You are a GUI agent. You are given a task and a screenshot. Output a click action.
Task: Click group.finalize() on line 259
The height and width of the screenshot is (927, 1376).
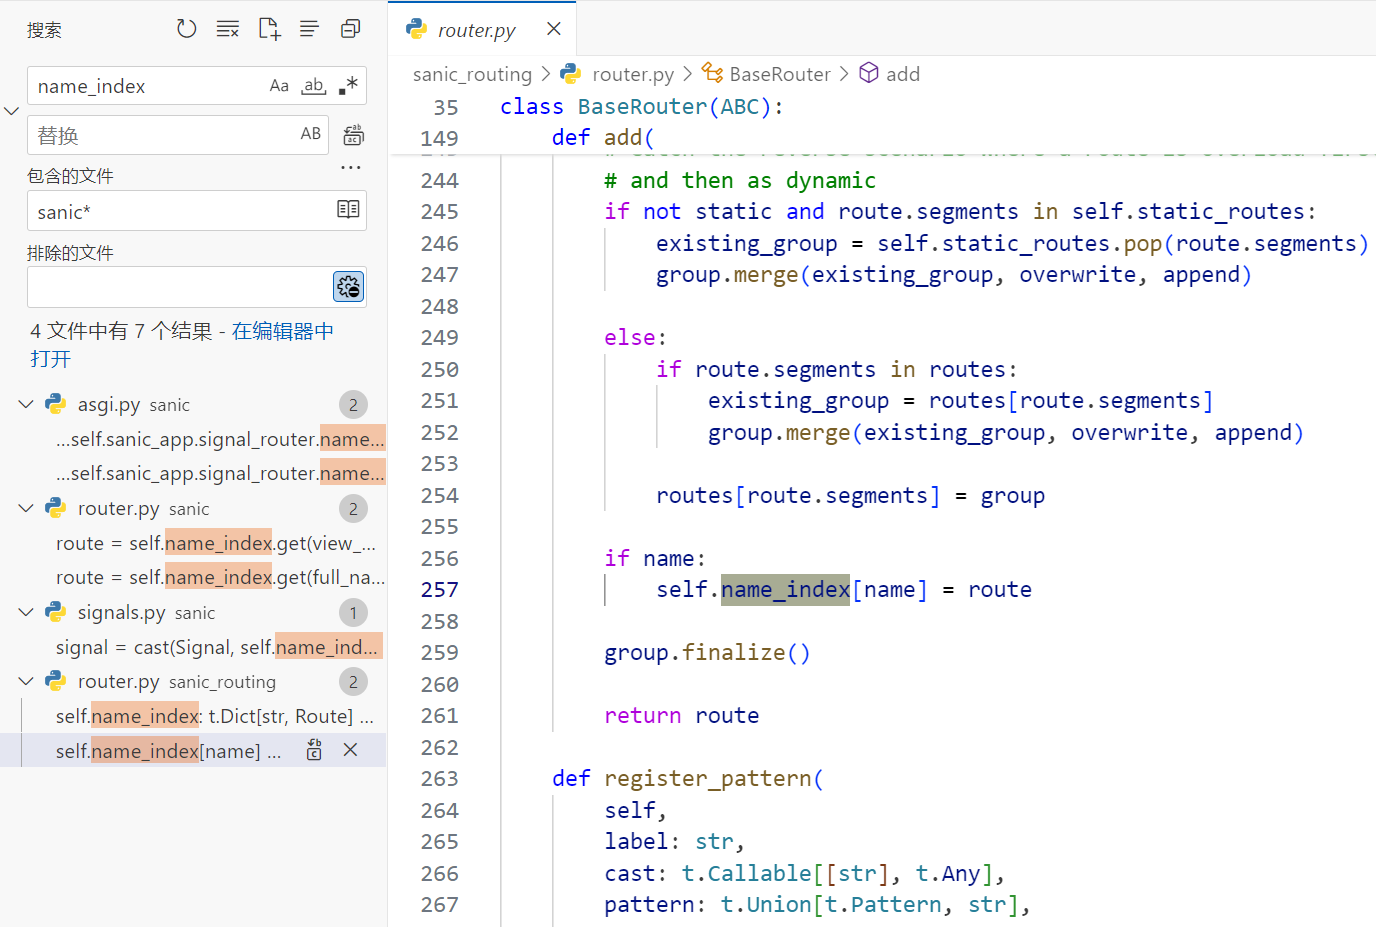click(x=707, y=653)
